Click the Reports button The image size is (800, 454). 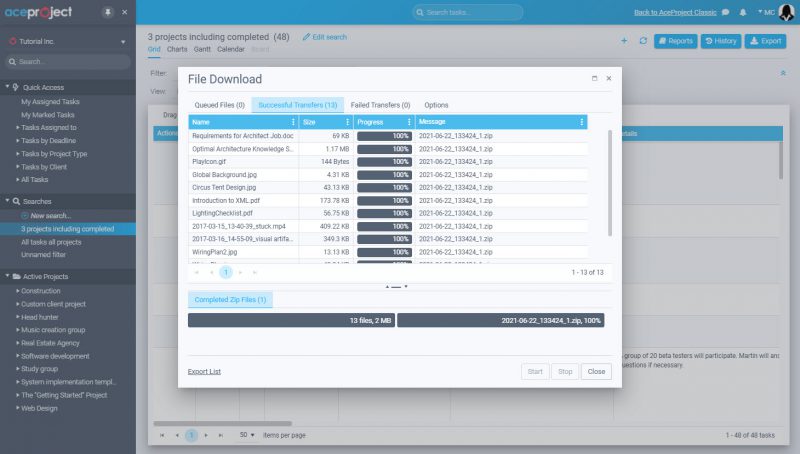(676, 41)
